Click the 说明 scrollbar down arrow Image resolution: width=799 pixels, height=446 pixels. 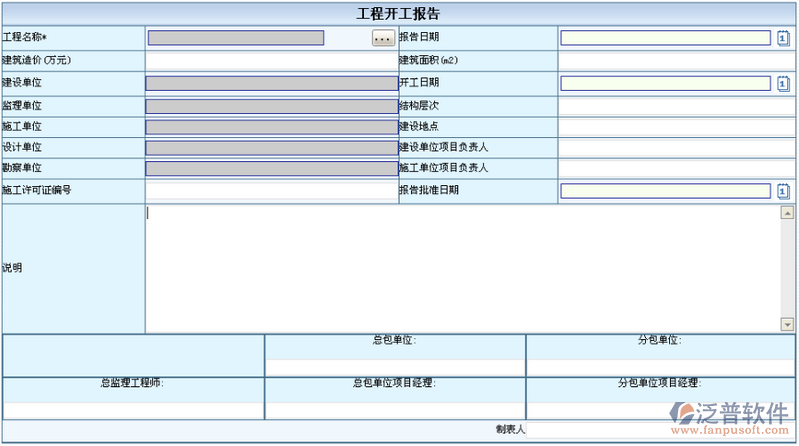pyautogui.click(x=787, y=324)
